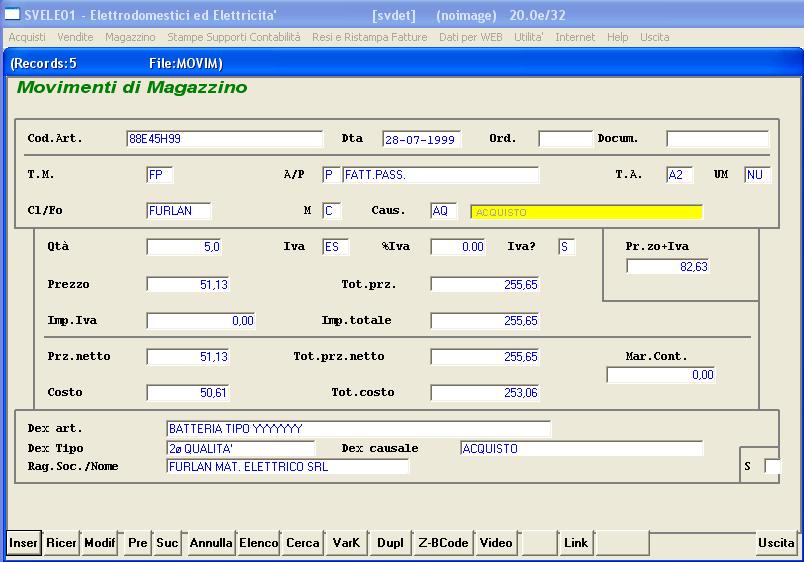The image size is (804, 562).
Task: Click the Dta date field
Action: (421, 139)
